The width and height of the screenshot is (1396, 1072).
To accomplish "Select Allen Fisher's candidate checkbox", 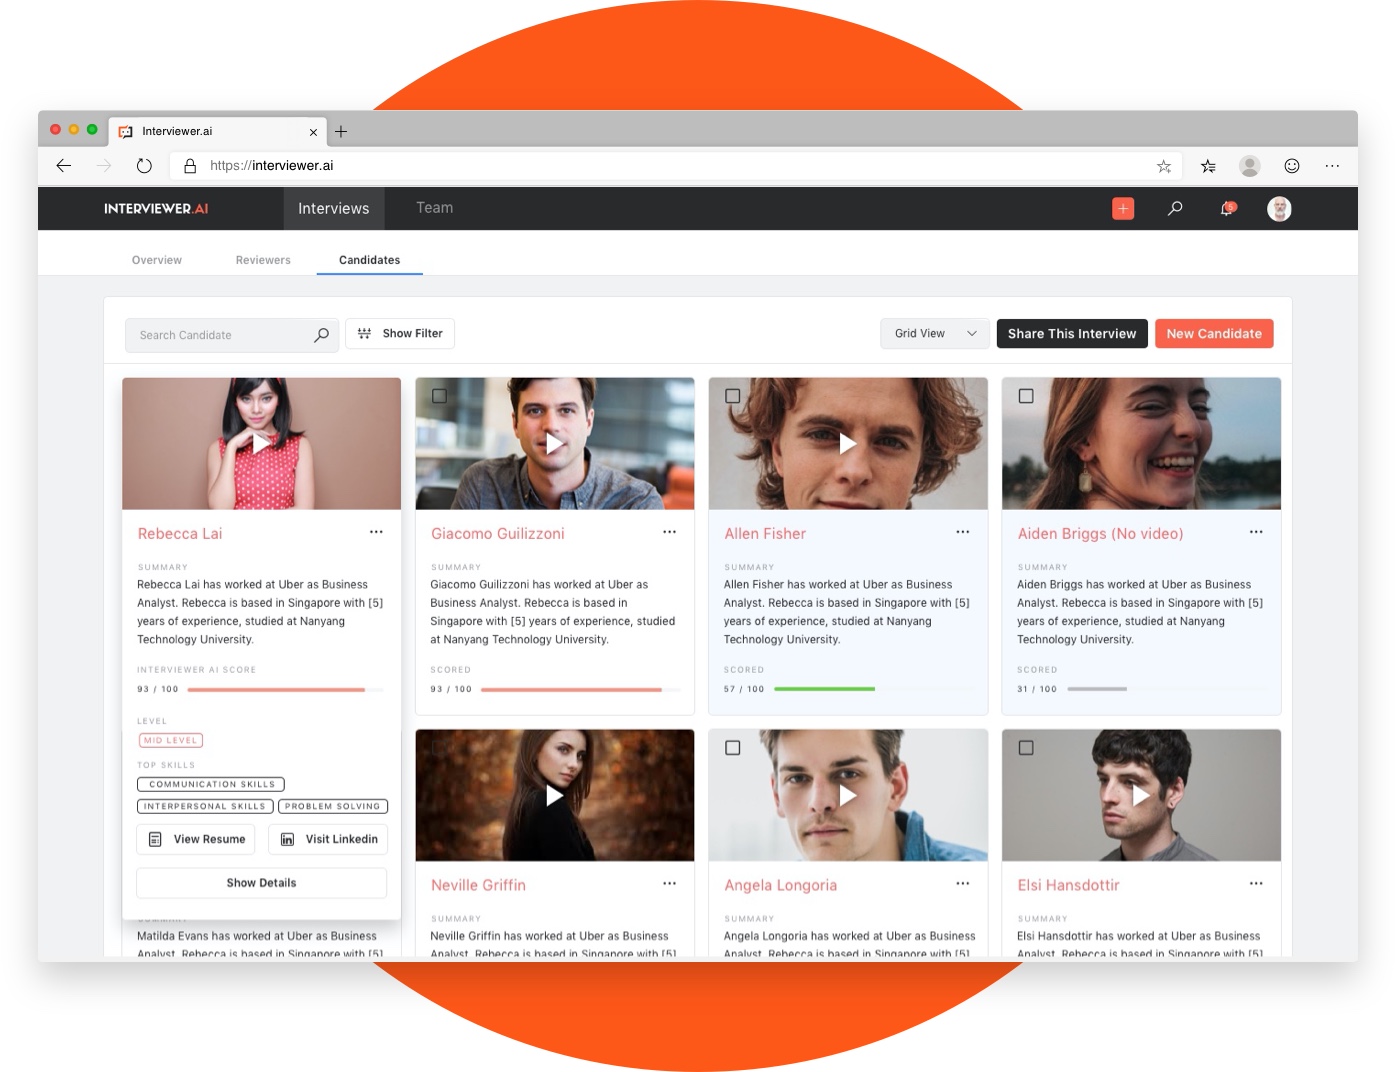I will pyautogui.click(x=733, y=396).
